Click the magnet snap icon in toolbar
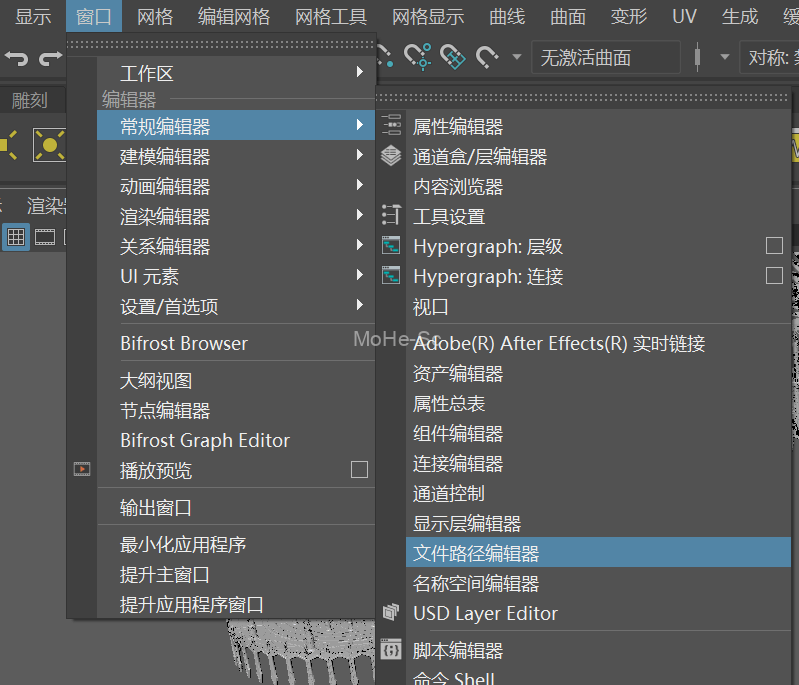The height and width of the screenshot is (685, 799). coord(488,57)
